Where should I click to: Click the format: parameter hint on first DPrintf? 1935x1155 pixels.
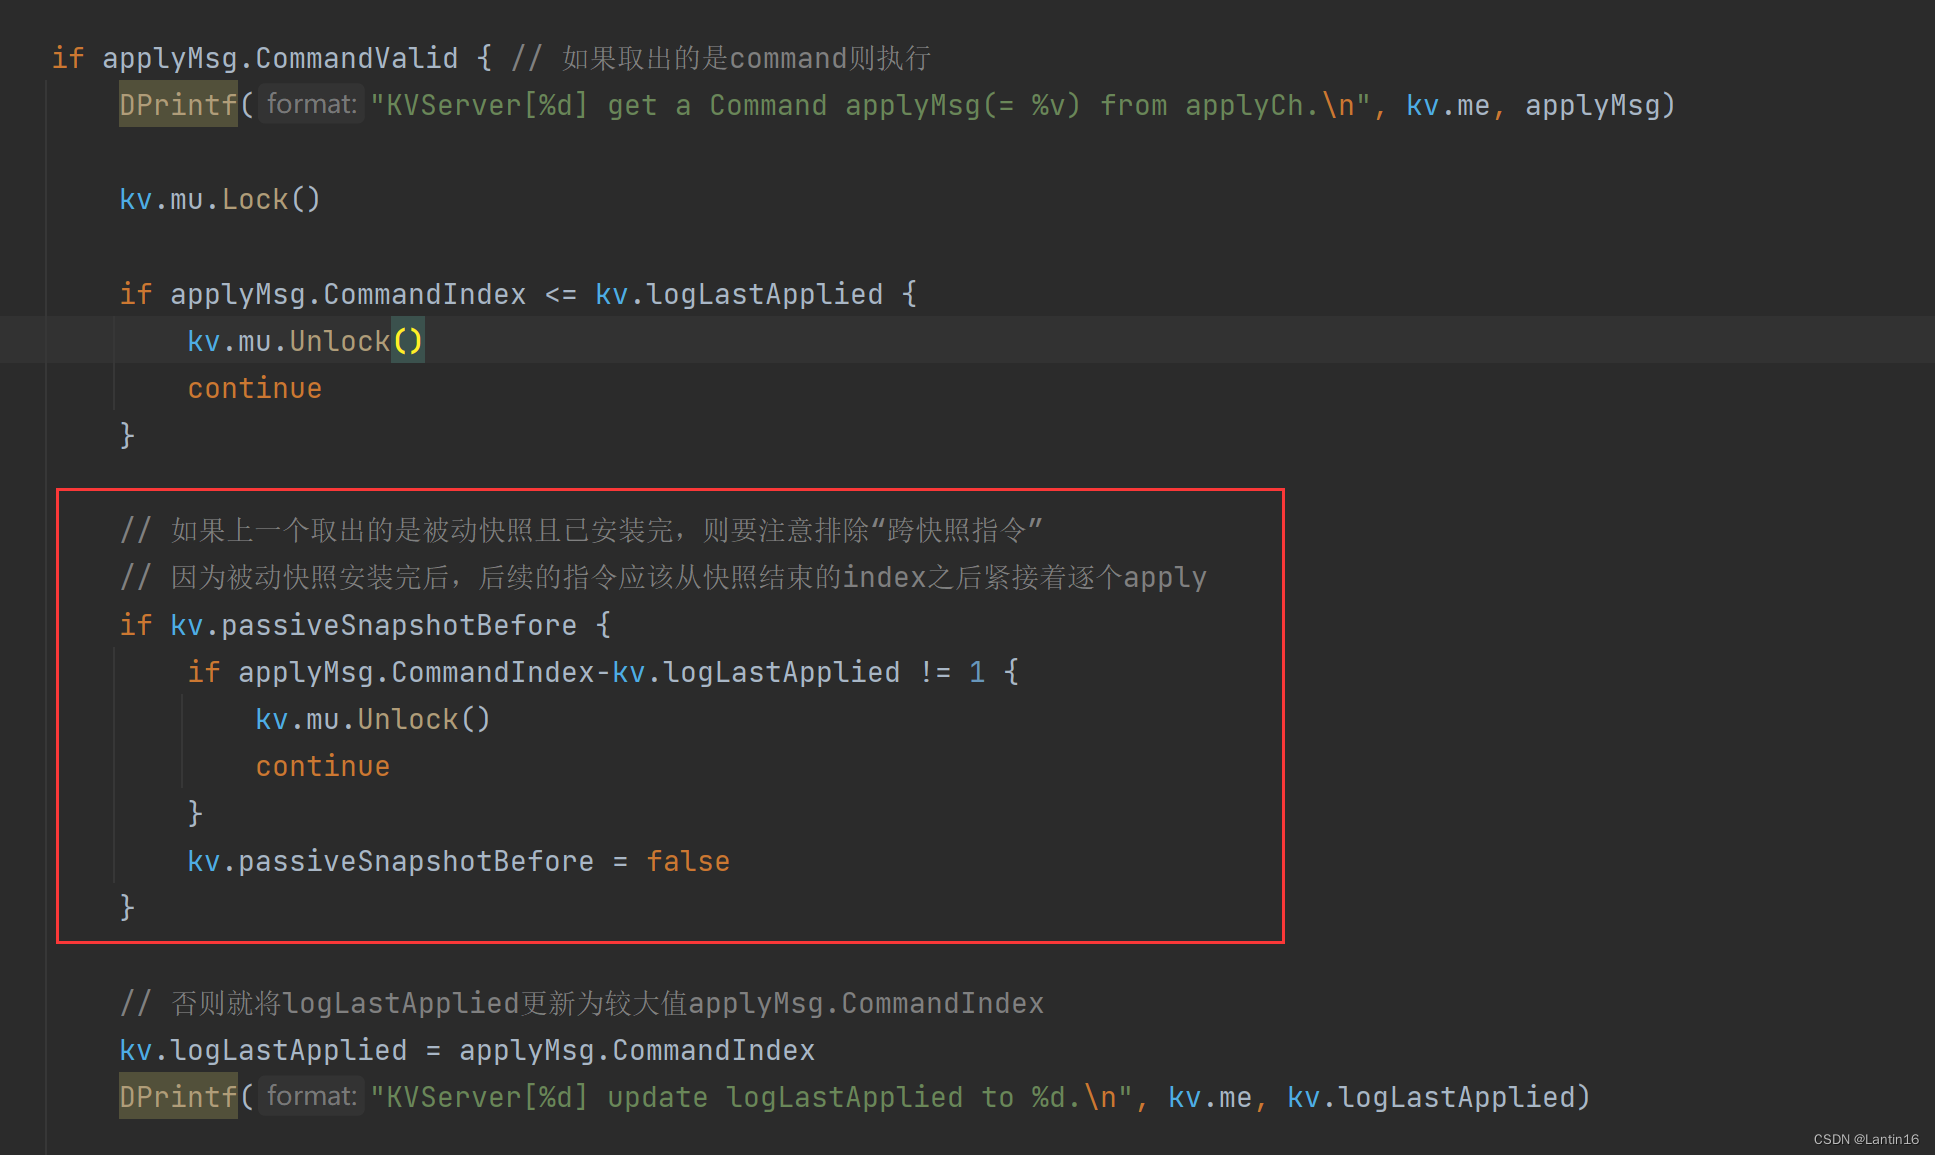coord(311,104)
